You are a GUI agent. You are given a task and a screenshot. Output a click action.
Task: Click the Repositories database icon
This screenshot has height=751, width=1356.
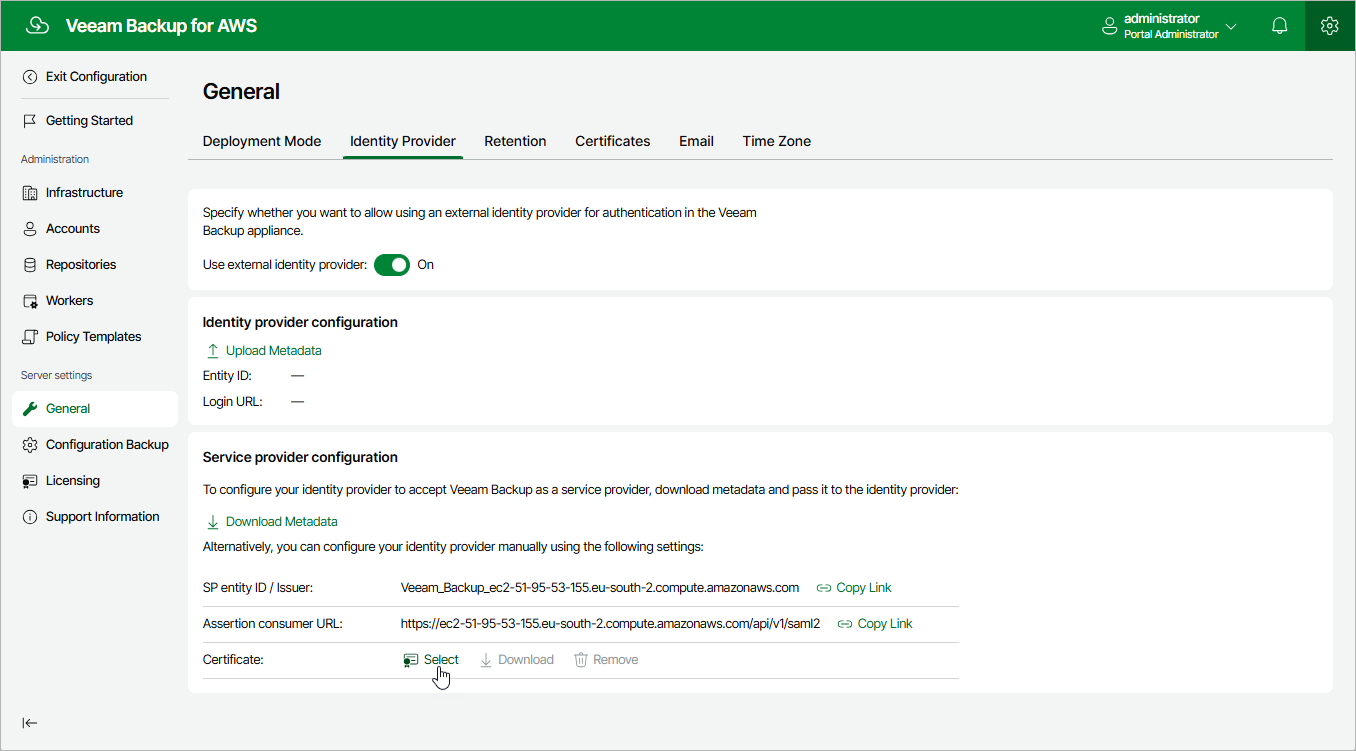tap(30, 265)
